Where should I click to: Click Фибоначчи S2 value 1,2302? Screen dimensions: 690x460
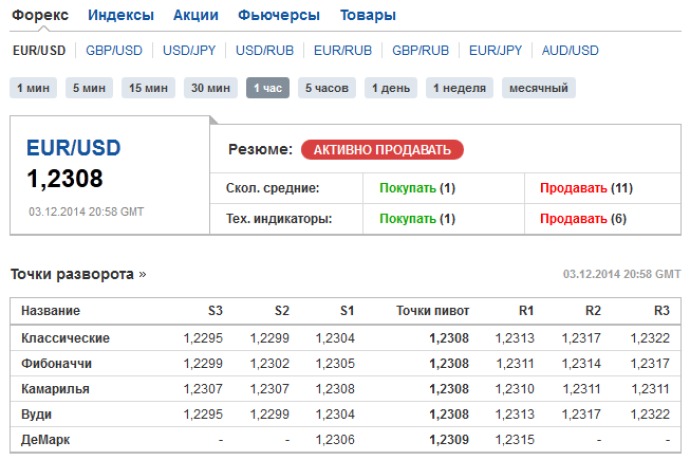click(x=269, y=364)
